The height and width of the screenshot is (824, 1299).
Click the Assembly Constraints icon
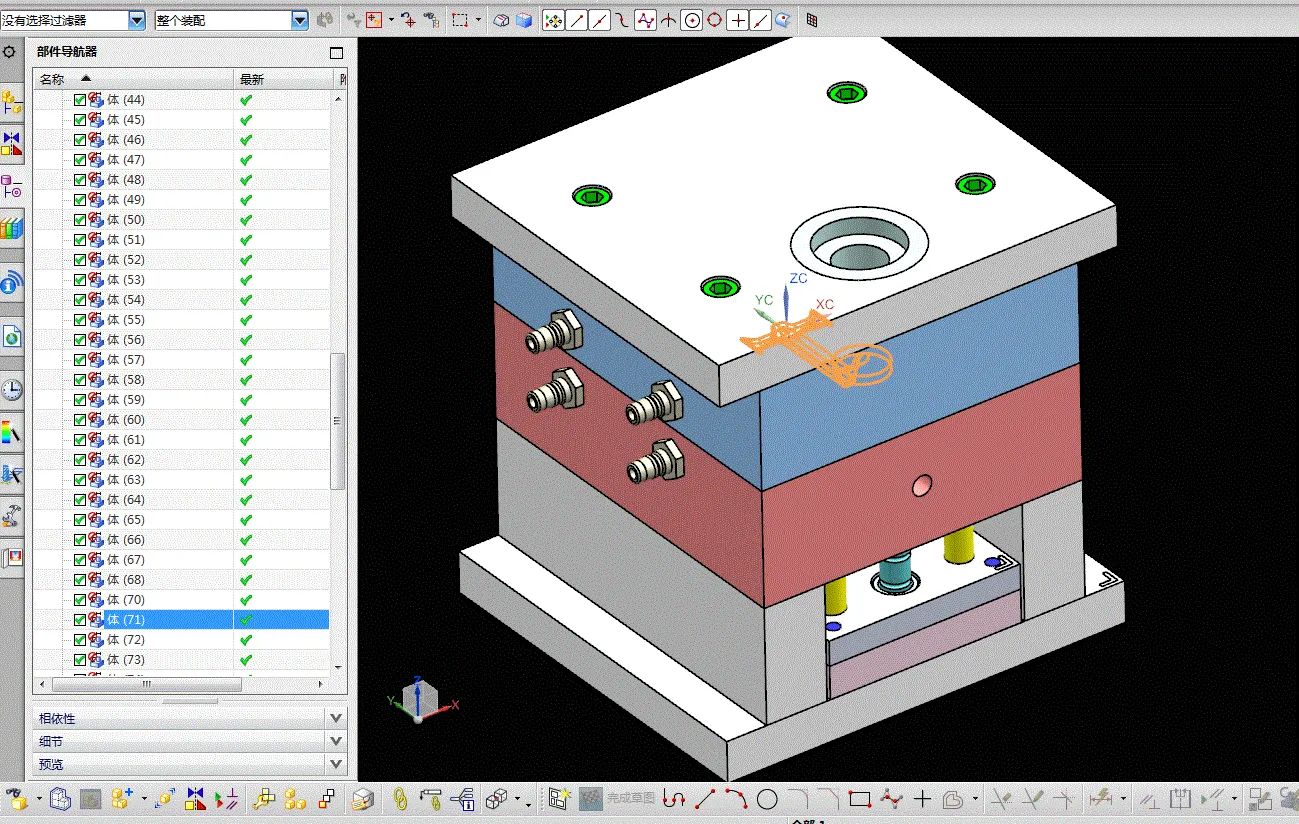pos(226,799)
